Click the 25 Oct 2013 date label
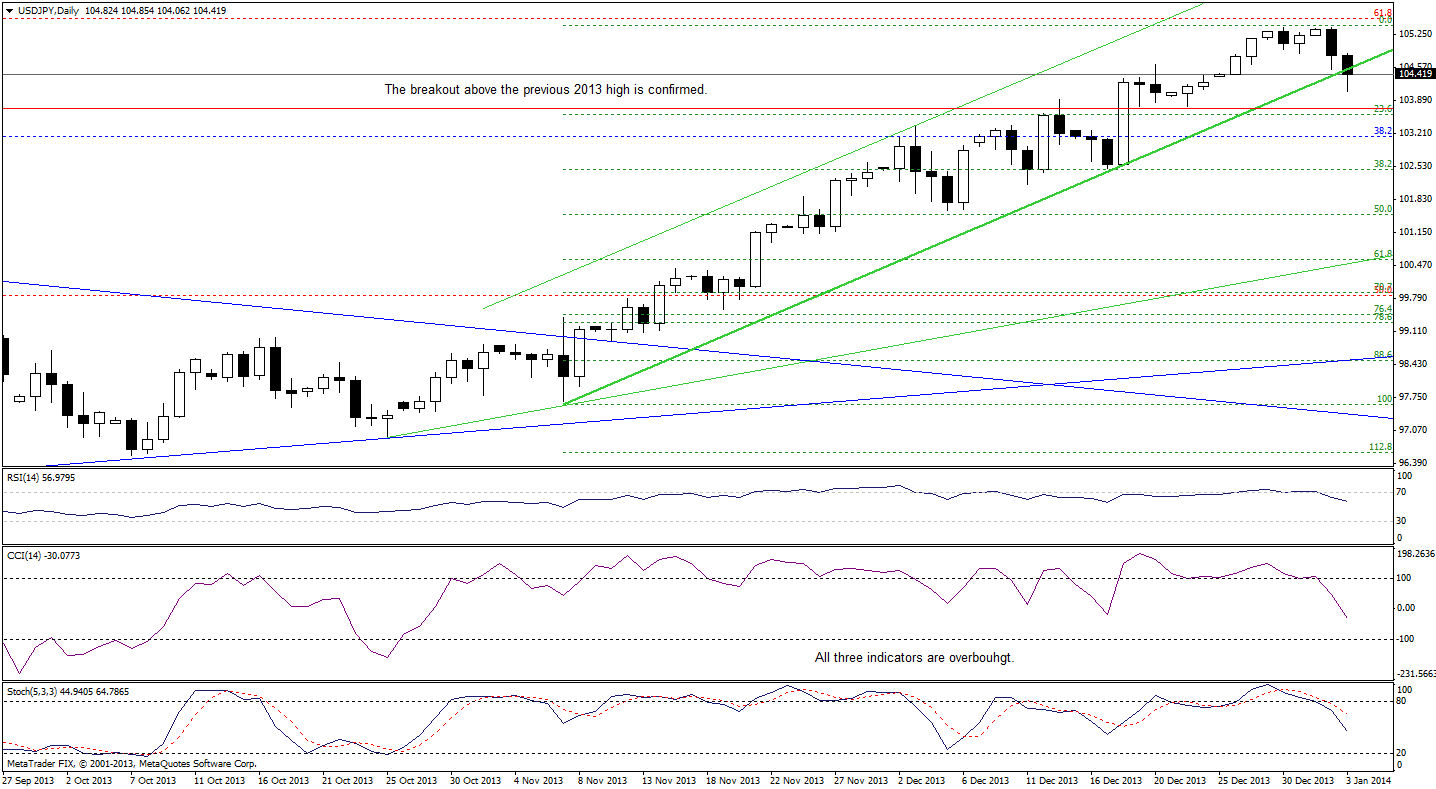The image size is (1436, 789). pyautogui.click(x=413, y=780)
